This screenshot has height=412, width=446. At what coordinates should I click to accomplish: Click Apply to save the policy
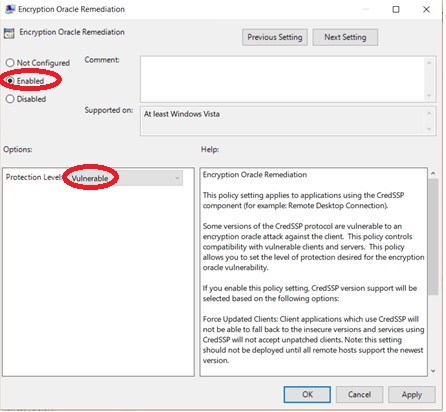412,395
